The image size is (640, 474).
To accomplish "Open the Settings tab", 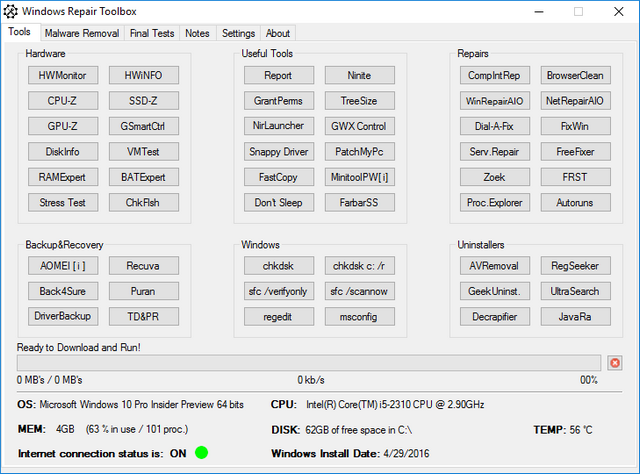I will point(238,33).
